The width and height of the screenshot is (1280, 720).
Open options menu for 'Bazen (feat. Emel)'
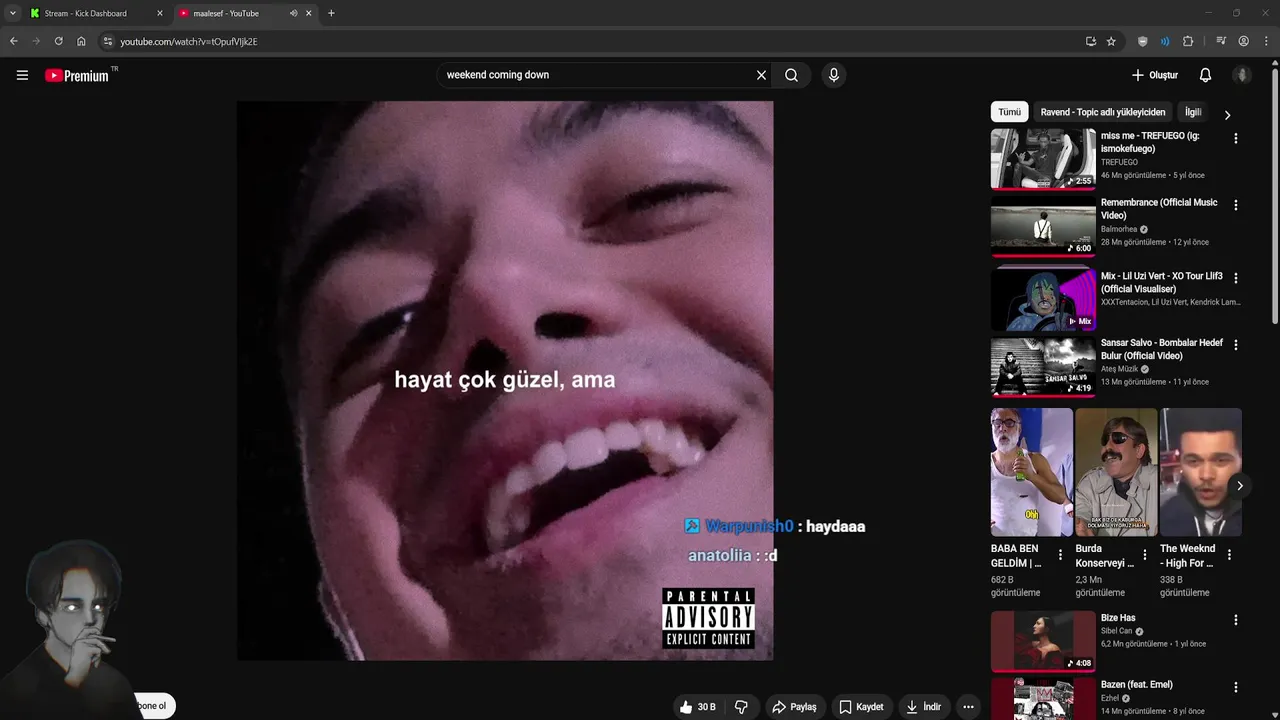[1236, 687]
